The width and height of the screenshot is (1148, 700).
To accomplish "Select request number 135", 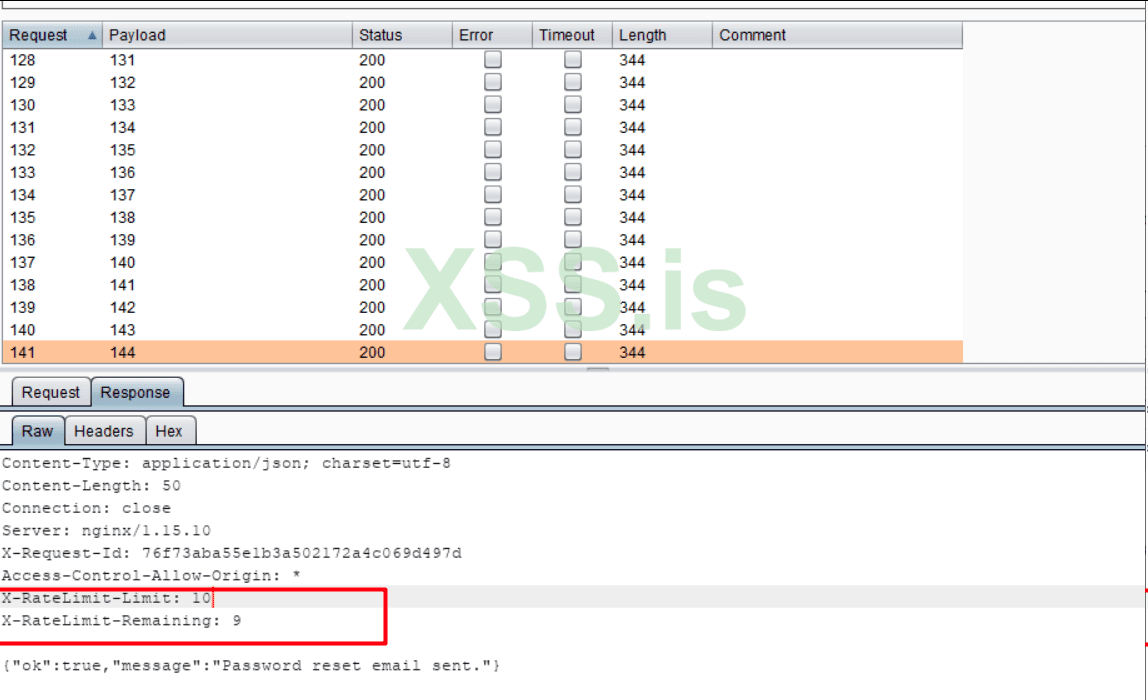I will tap(23, 217).
